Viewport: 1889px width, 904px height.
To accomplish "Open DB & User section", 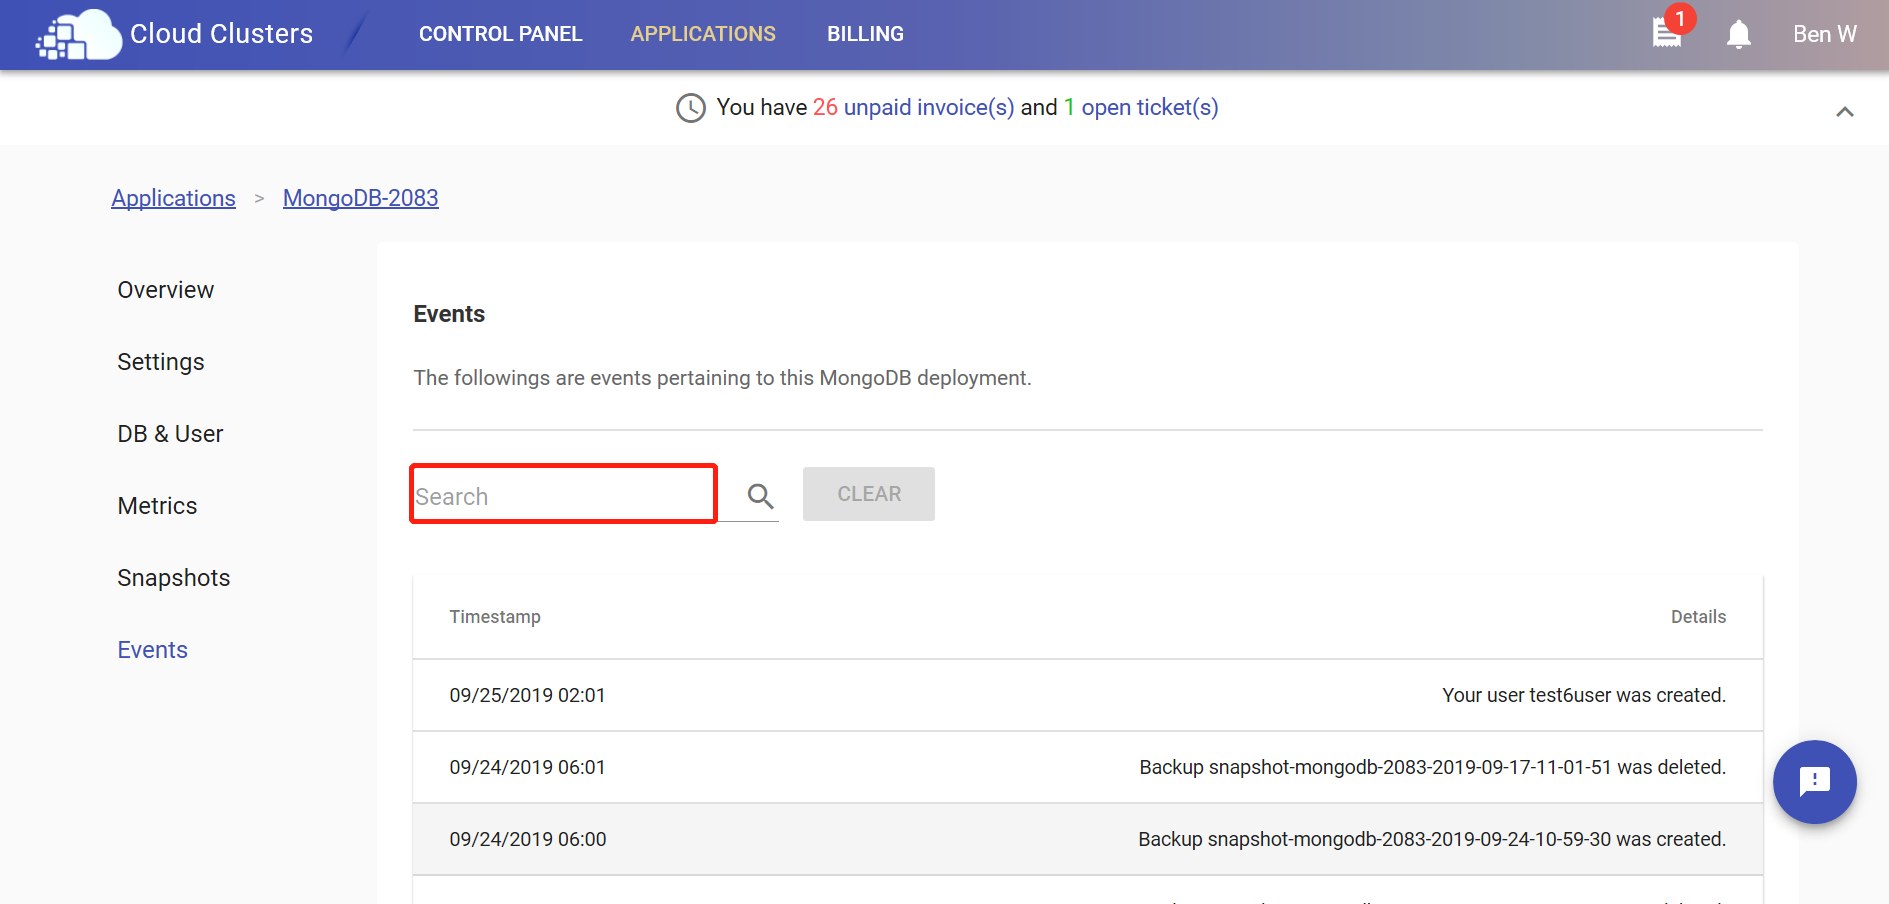I will [170, 434].
